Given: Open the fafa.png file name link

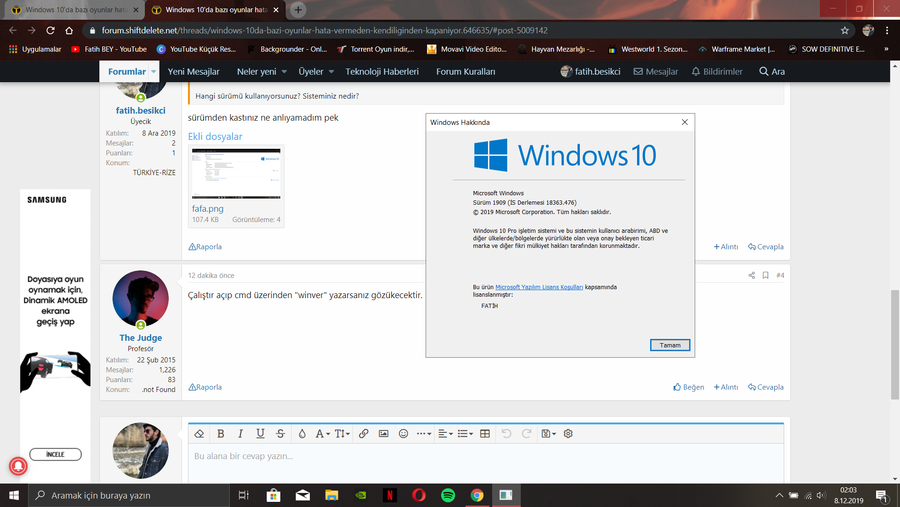Looking at the screenshot, I should coord(208,209).
